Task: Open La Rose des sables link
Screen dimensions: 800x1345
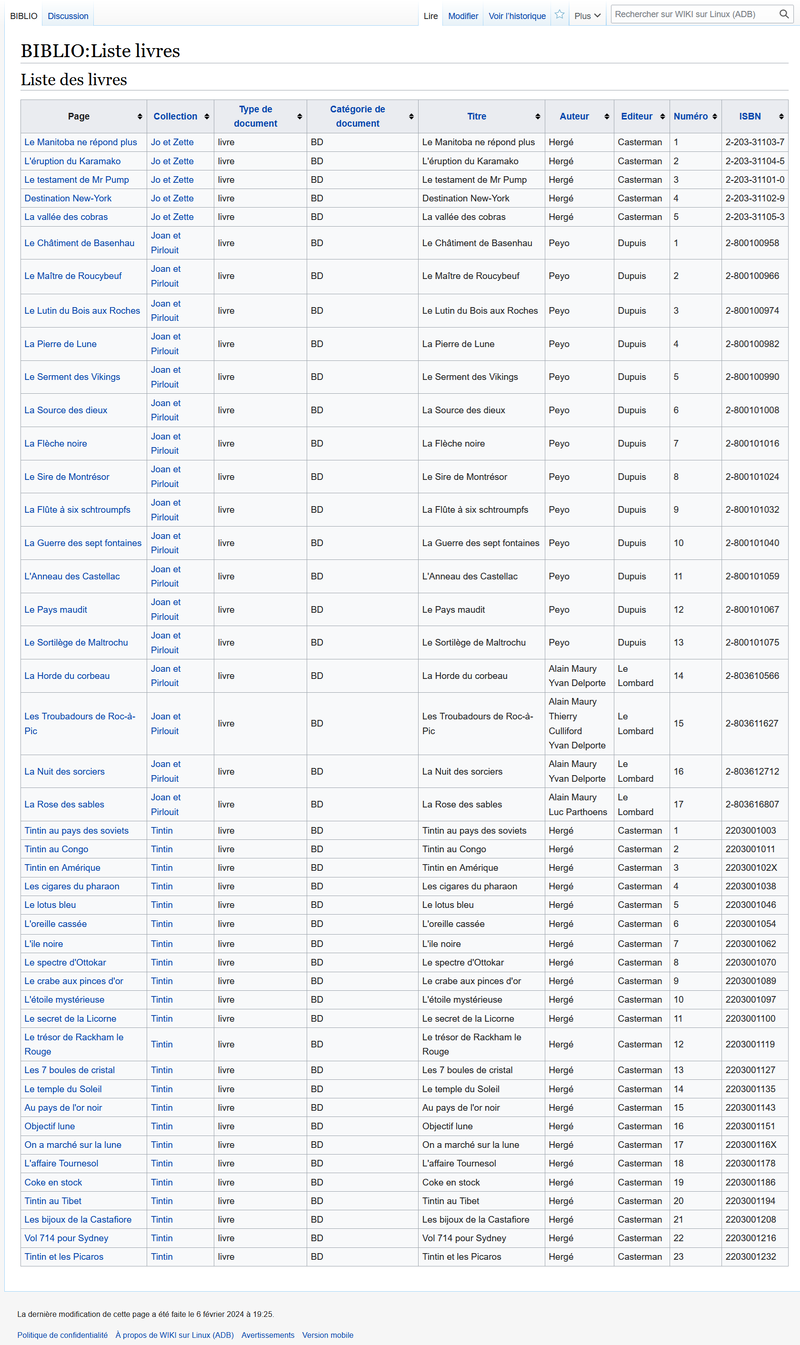Action: tap(64, 804)
